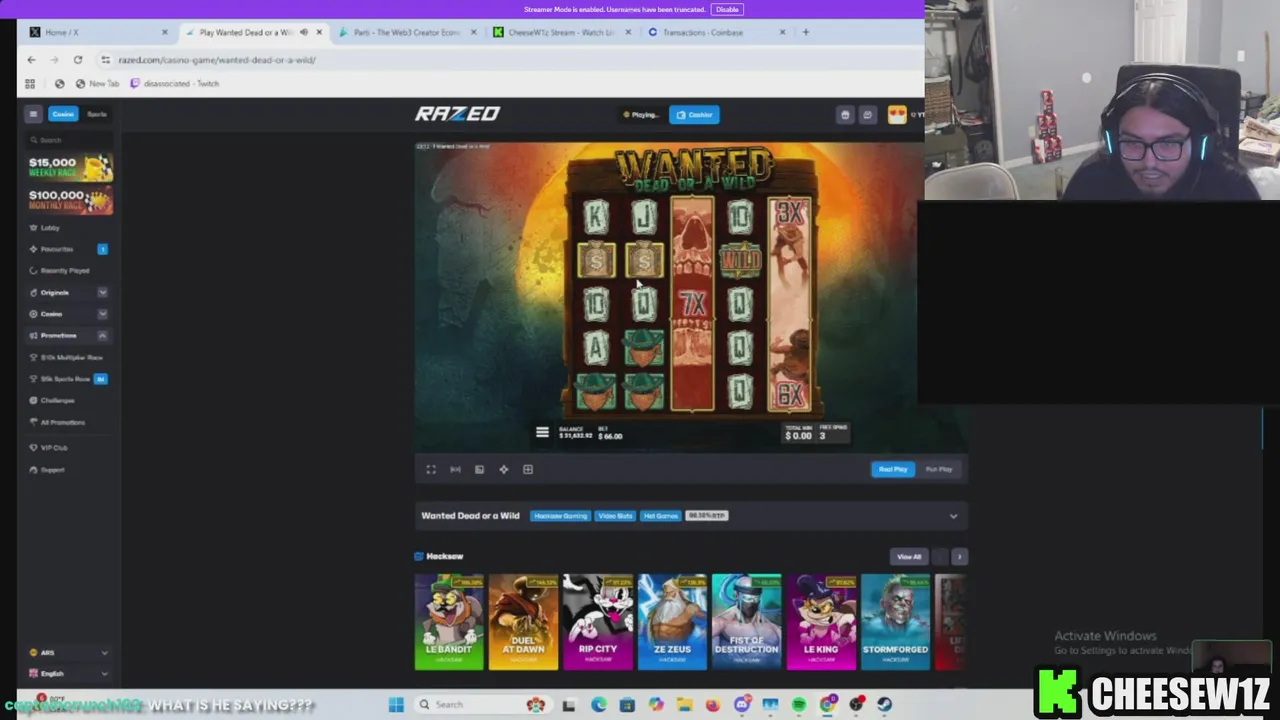This screenshot has height=720, width=1280.
Task: Collapse the Promotions section chevron
Action: pyautogui.click(x=102, y=336)
